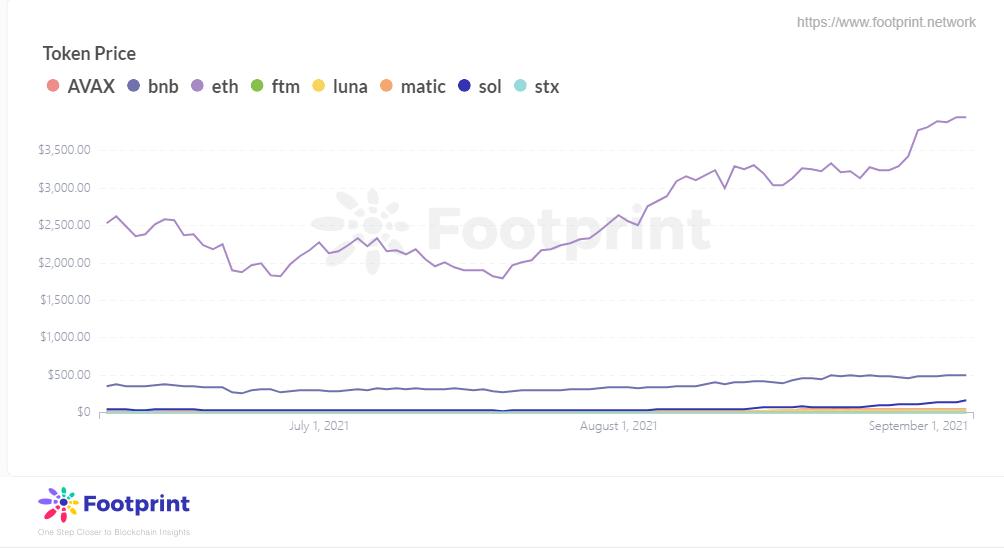
Task: Click the AVAX legend color dot
Action: (x=53, y=86)
